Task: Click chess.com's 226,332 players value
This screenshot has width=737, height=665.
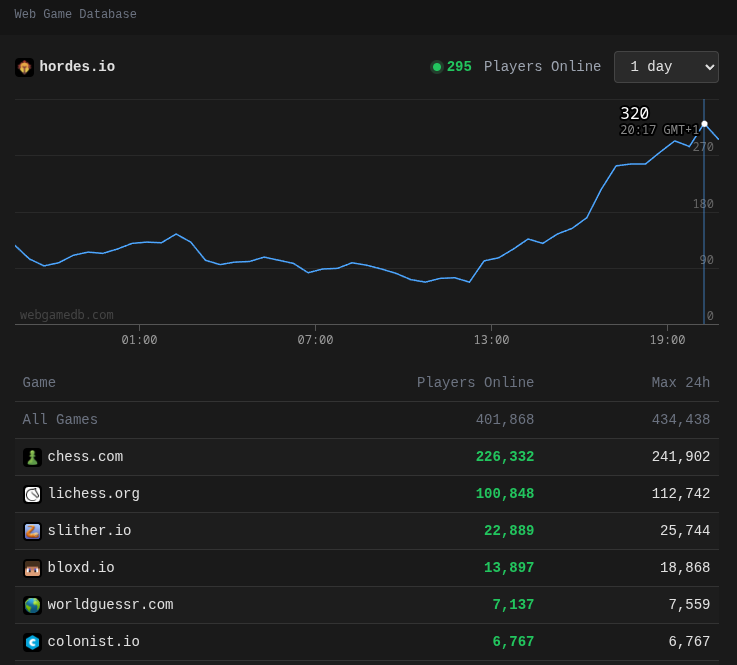Action: (x=505, y=457)
